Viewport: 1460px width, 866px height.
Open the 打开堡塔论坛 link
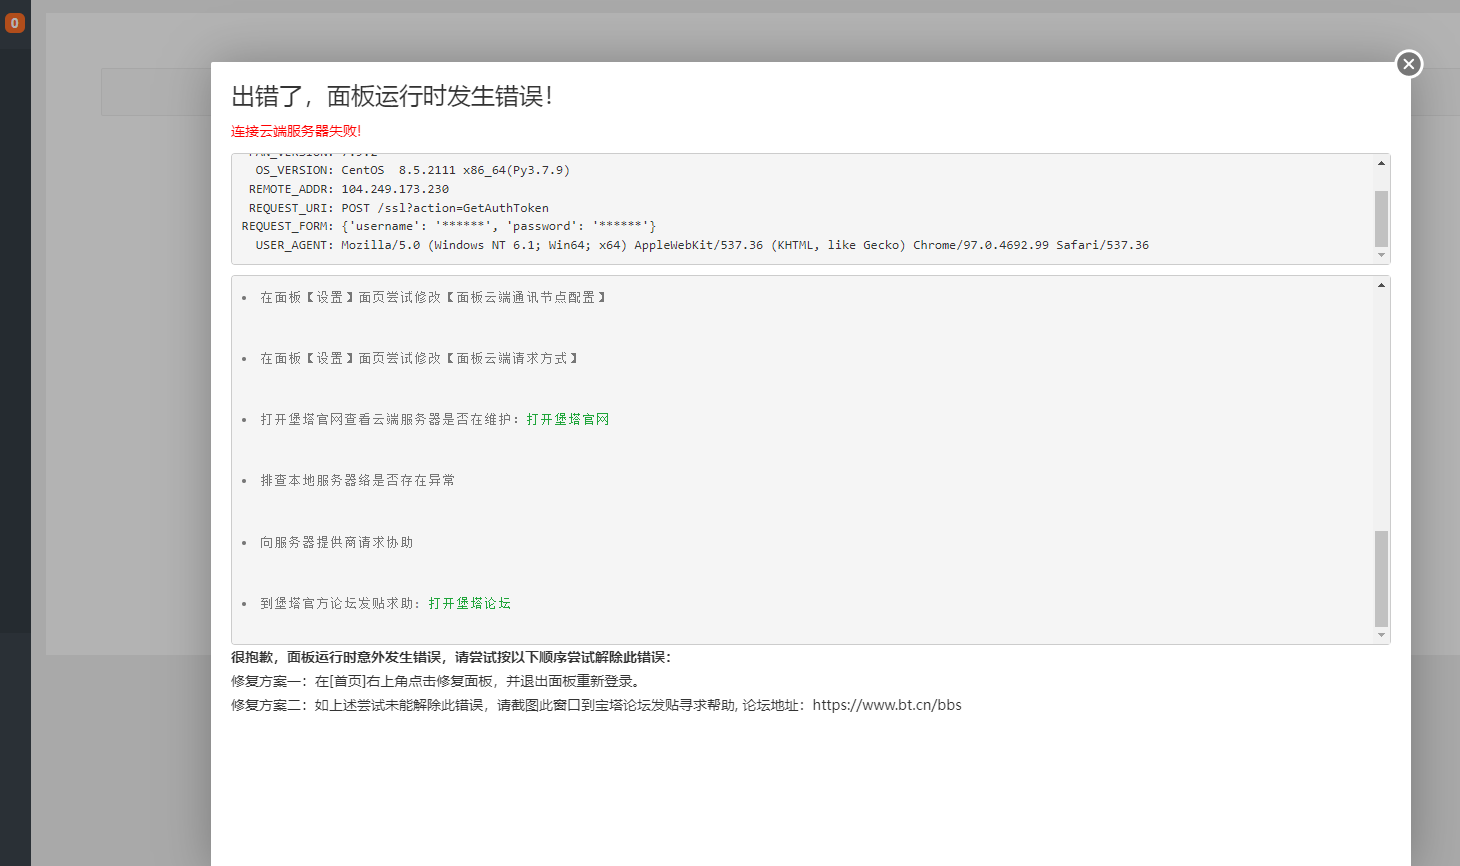tap(470, 603)
